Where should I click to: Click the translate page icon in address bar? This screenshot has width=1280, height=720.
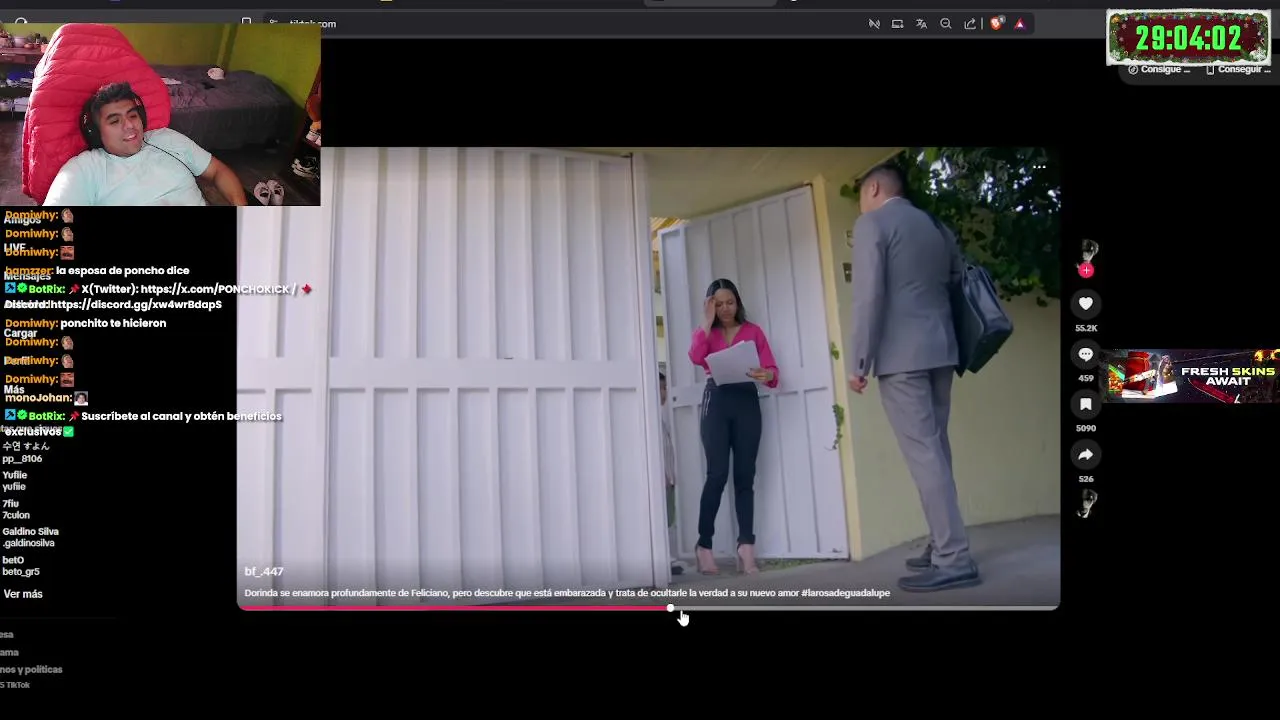click(x=921, y=24)
